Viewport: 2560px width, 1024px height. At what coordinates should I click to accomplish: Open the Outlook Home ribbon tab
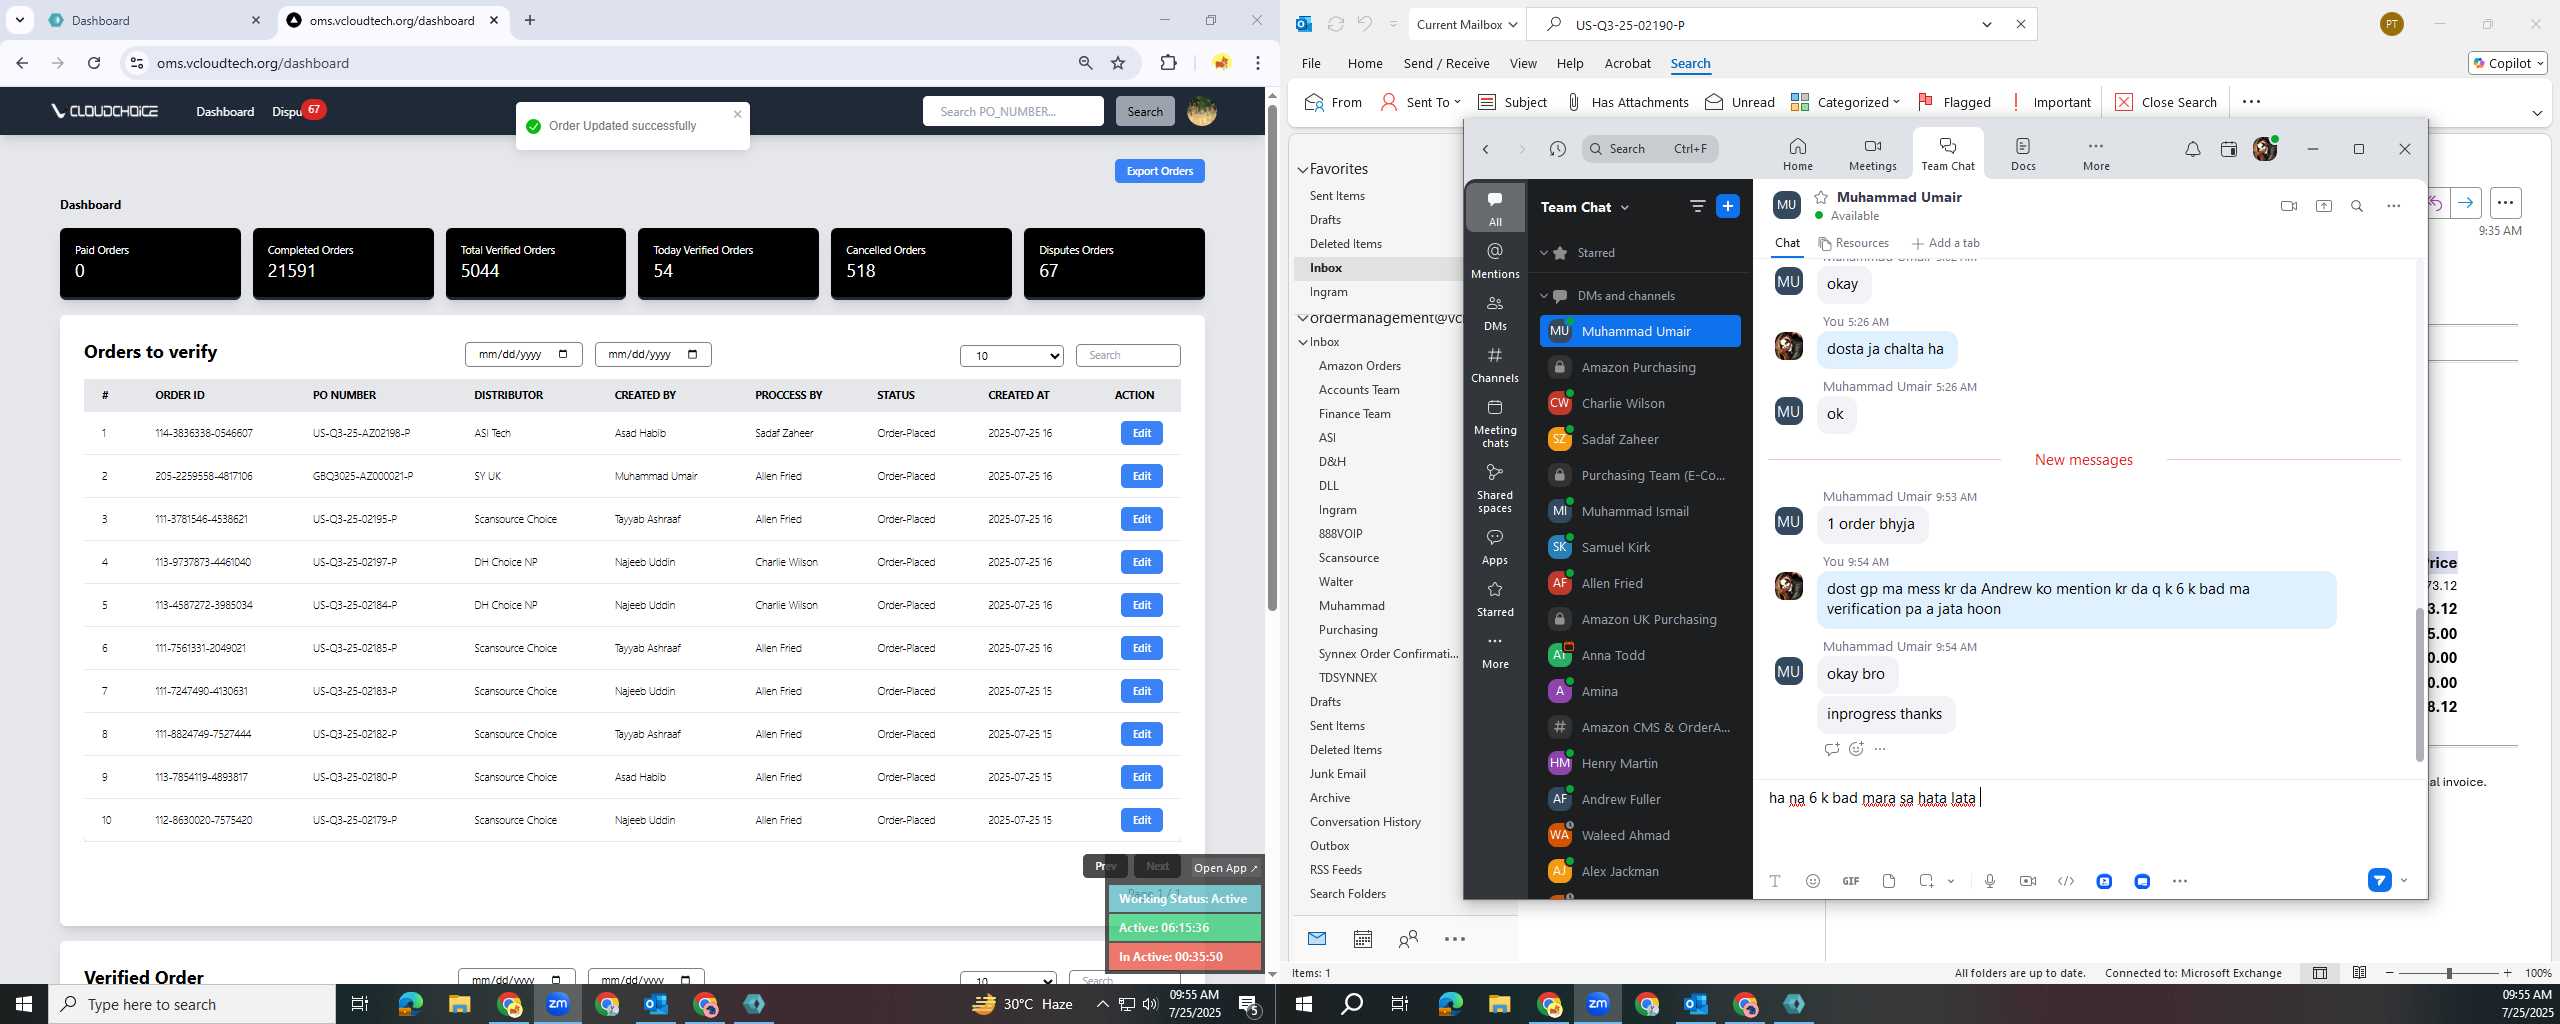1365,63
